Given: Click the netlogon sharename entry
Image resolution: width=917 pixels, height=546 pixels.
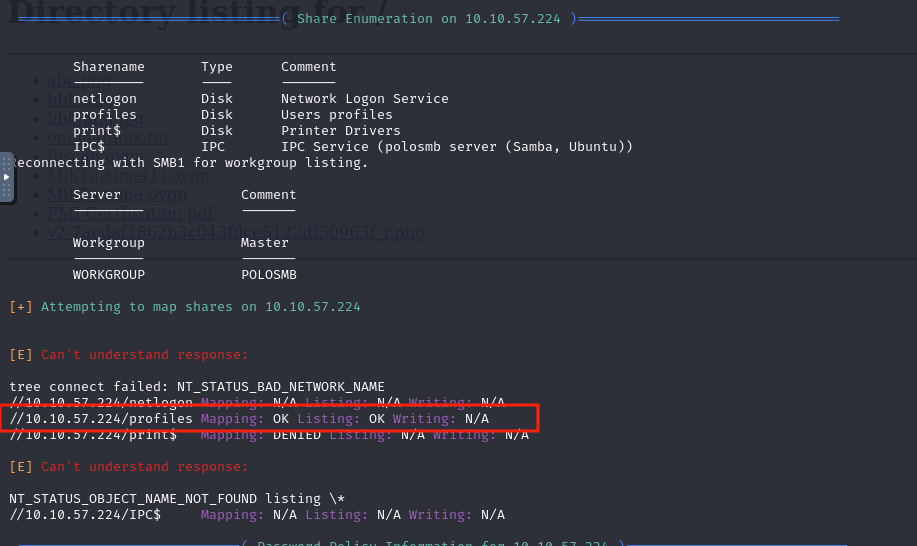Looking at the screenshot, I should [x=104, y=99].
